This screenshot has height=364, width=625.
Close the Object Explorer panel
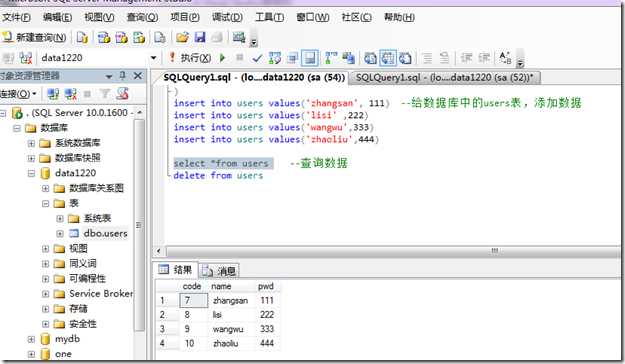[x=138, y=75]
